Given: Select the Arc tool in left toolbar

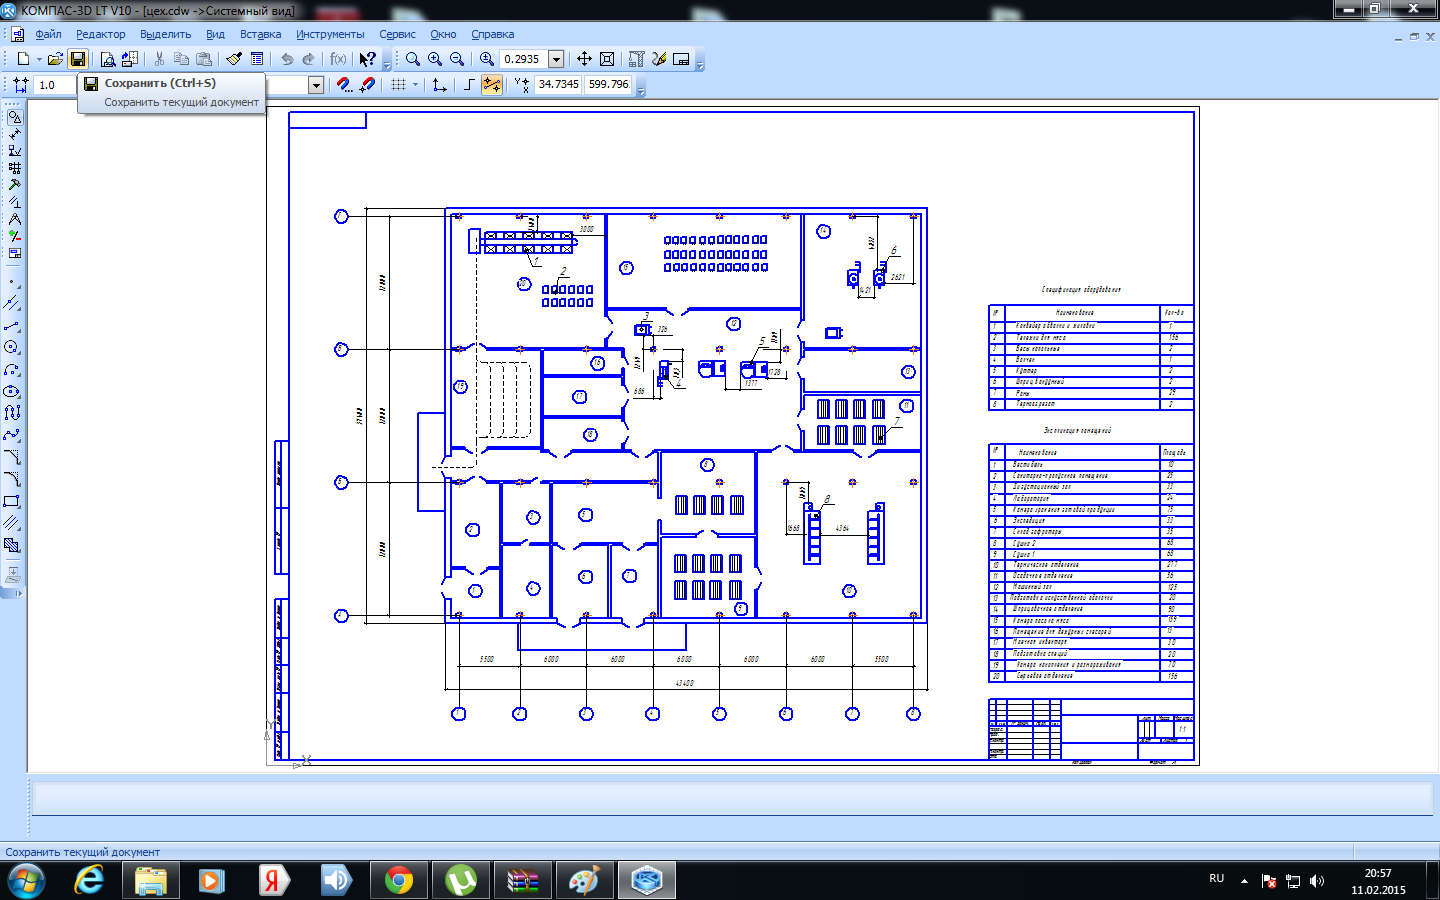Looking at the screenshot, I should pyautogui.click(x=12, y=369).
